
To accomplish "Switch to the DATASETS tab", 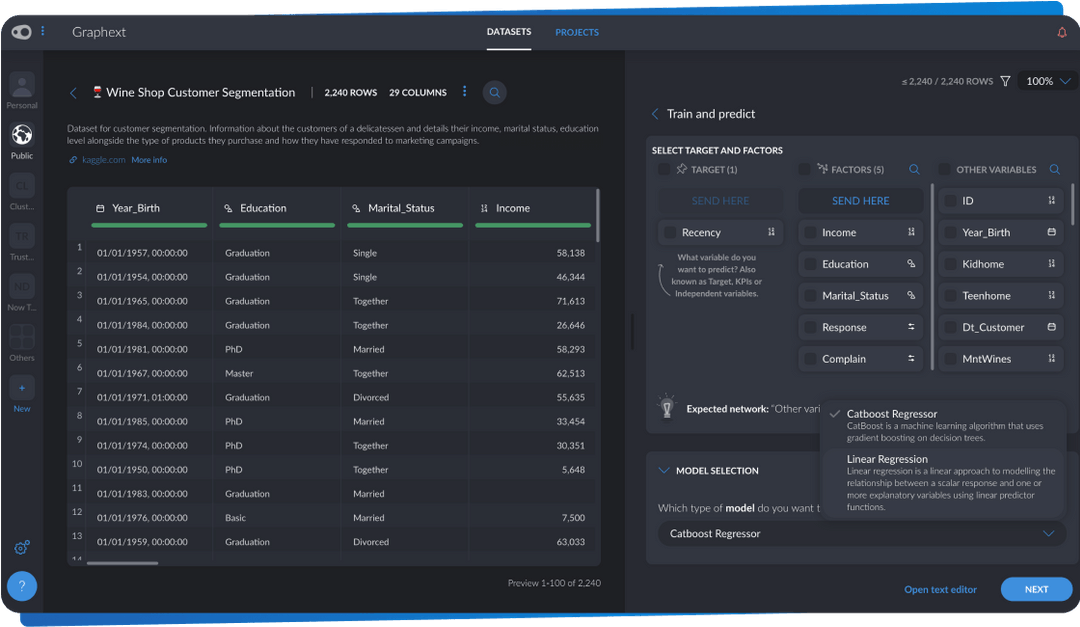I will tap(509, 31).
